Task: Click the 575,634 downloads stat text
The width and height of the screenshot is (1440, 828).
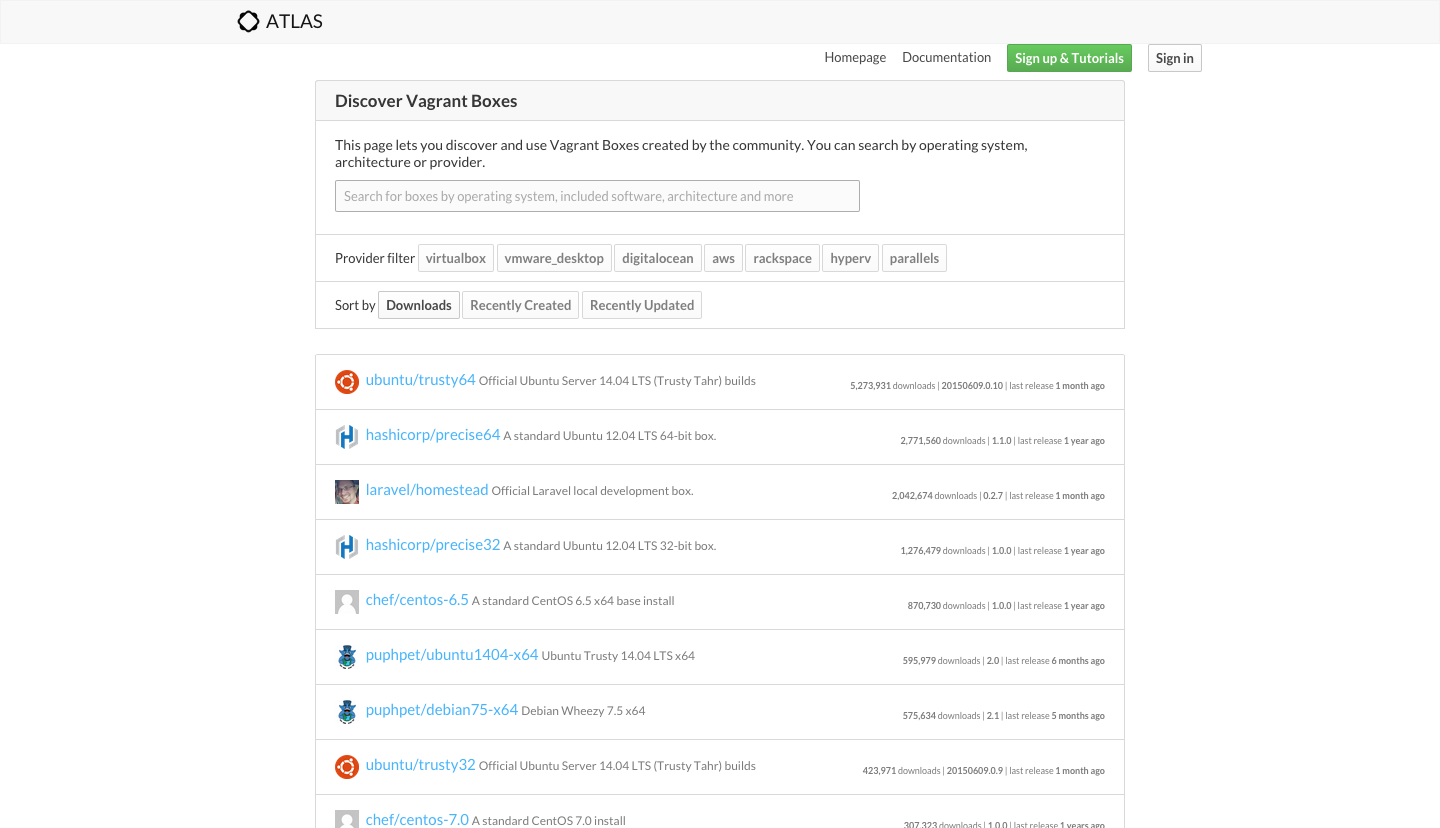Action: (x=941, y=716)
